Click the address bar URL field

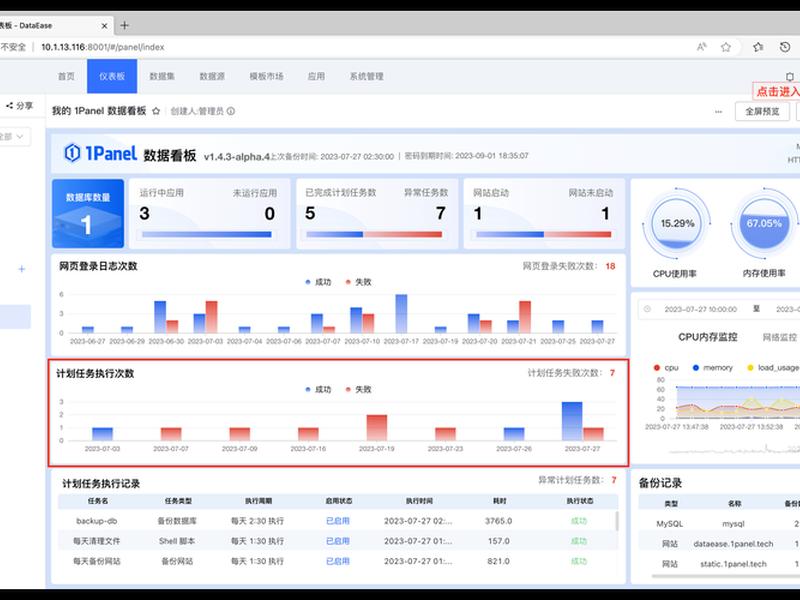[x=103, y=47]
